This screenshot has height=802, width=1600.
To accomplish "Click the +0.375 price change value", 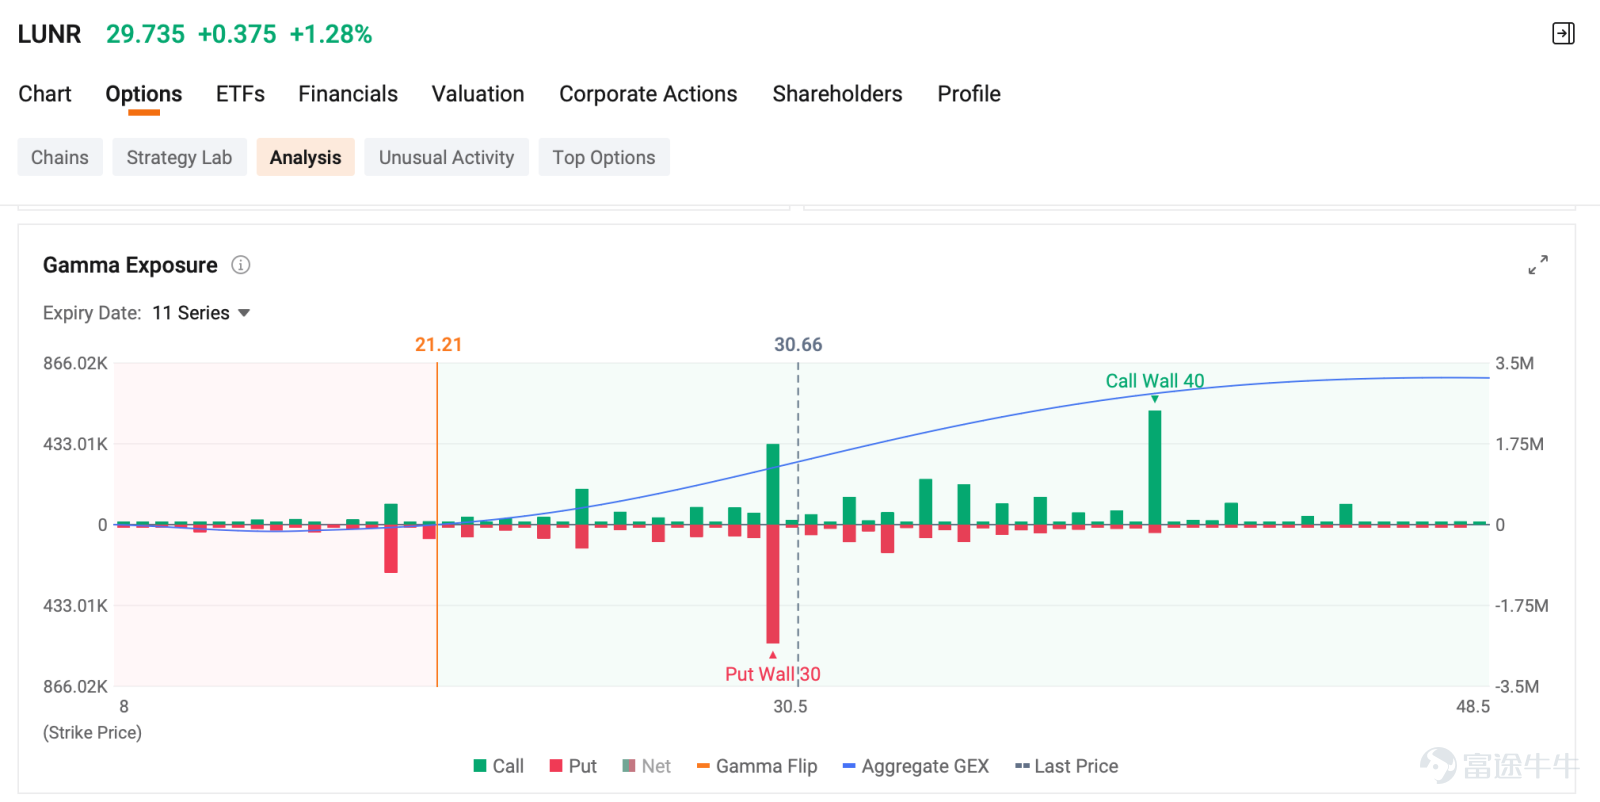I will [237, 34].
